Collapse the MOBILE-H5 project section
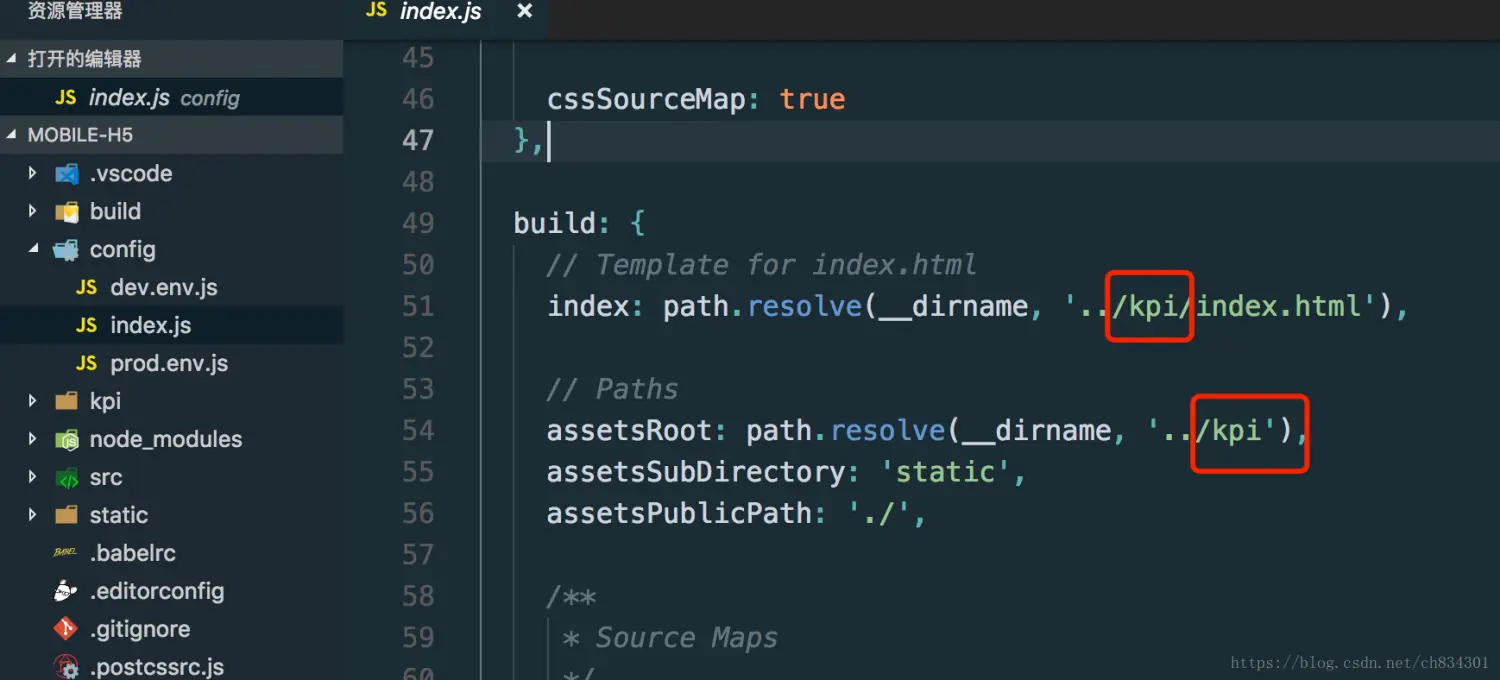Viewport: 1500px width, 680px height. (x=12, y=135)
